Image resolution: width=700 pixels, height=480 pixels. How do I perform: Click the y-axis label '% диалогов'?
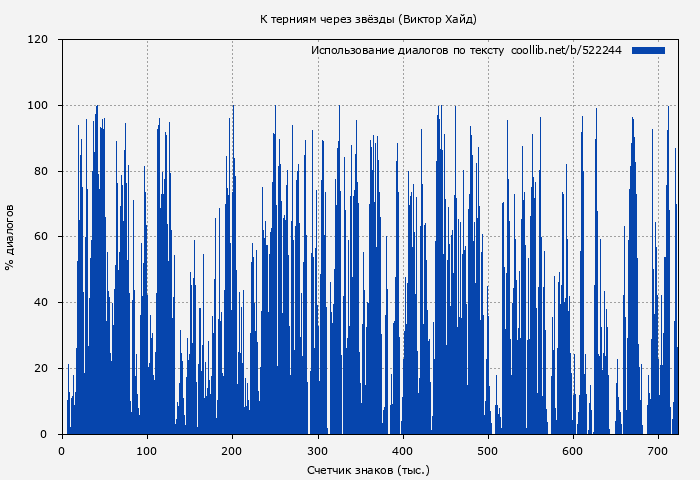(10, 237)
